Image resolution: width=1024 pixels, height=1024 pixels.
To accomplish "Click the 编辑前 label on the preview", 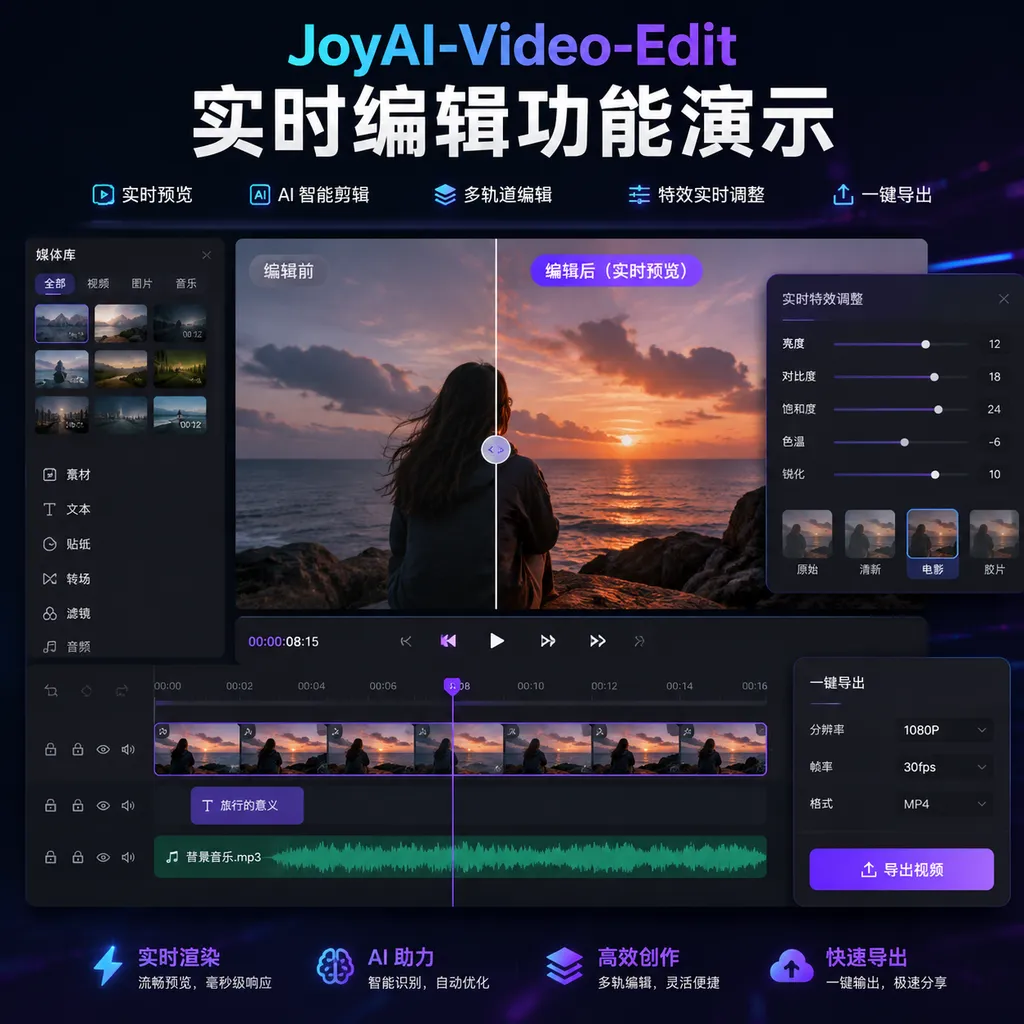I will [x=289, y=271].
